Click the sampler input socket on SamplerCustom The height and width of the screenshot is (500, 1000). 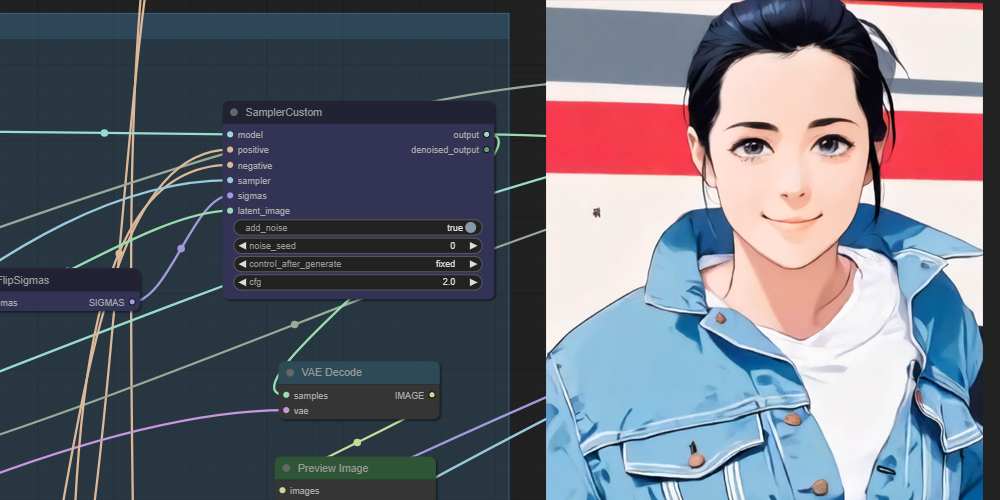click(x=230, y=180)
